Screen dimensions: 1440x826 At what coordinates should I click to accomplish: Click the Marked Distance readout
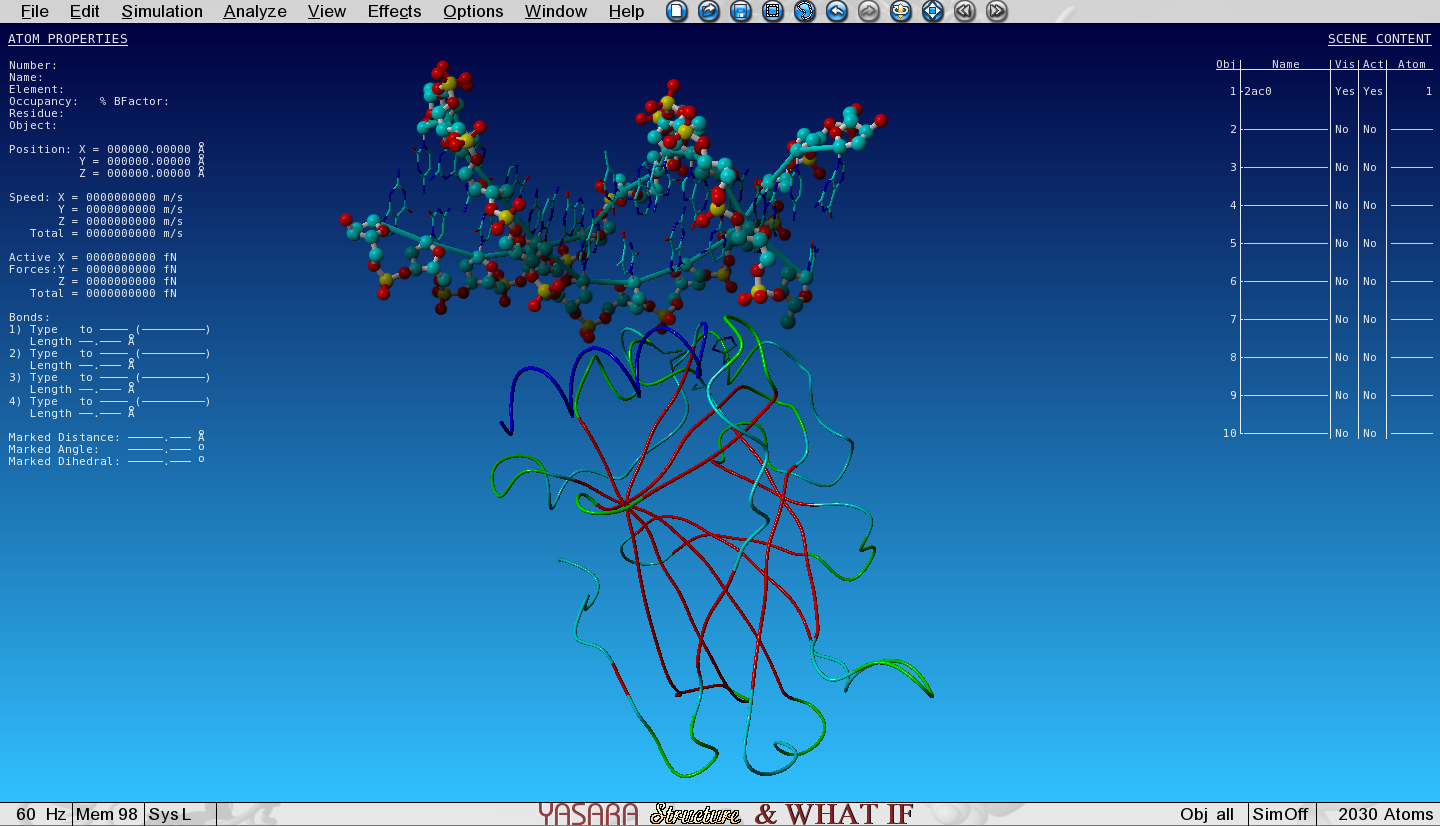pos(107,437)
